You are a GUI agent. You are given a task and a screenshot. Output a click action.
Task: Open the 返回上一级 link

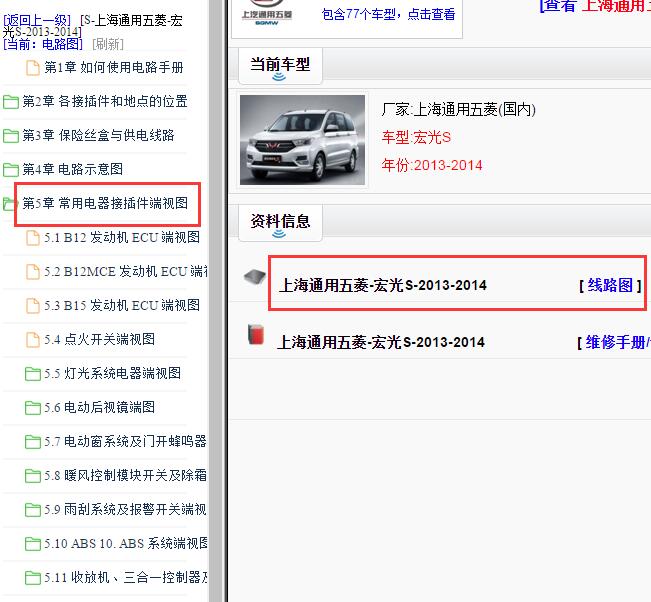click(37, 20)
